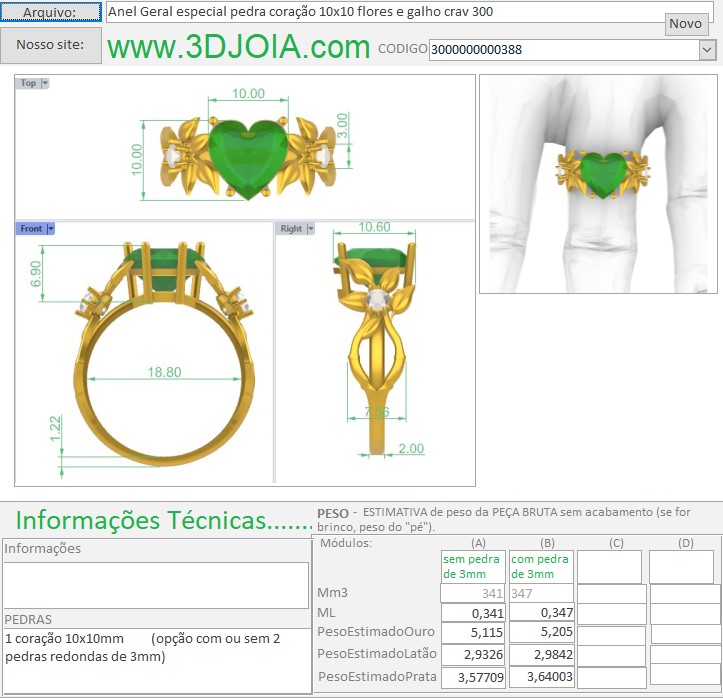Image resolution: width=723 pixels, height=698 pixels.
Task: Select the PesoEstimadoPrata value 3,64003
Action: point(541,677)
